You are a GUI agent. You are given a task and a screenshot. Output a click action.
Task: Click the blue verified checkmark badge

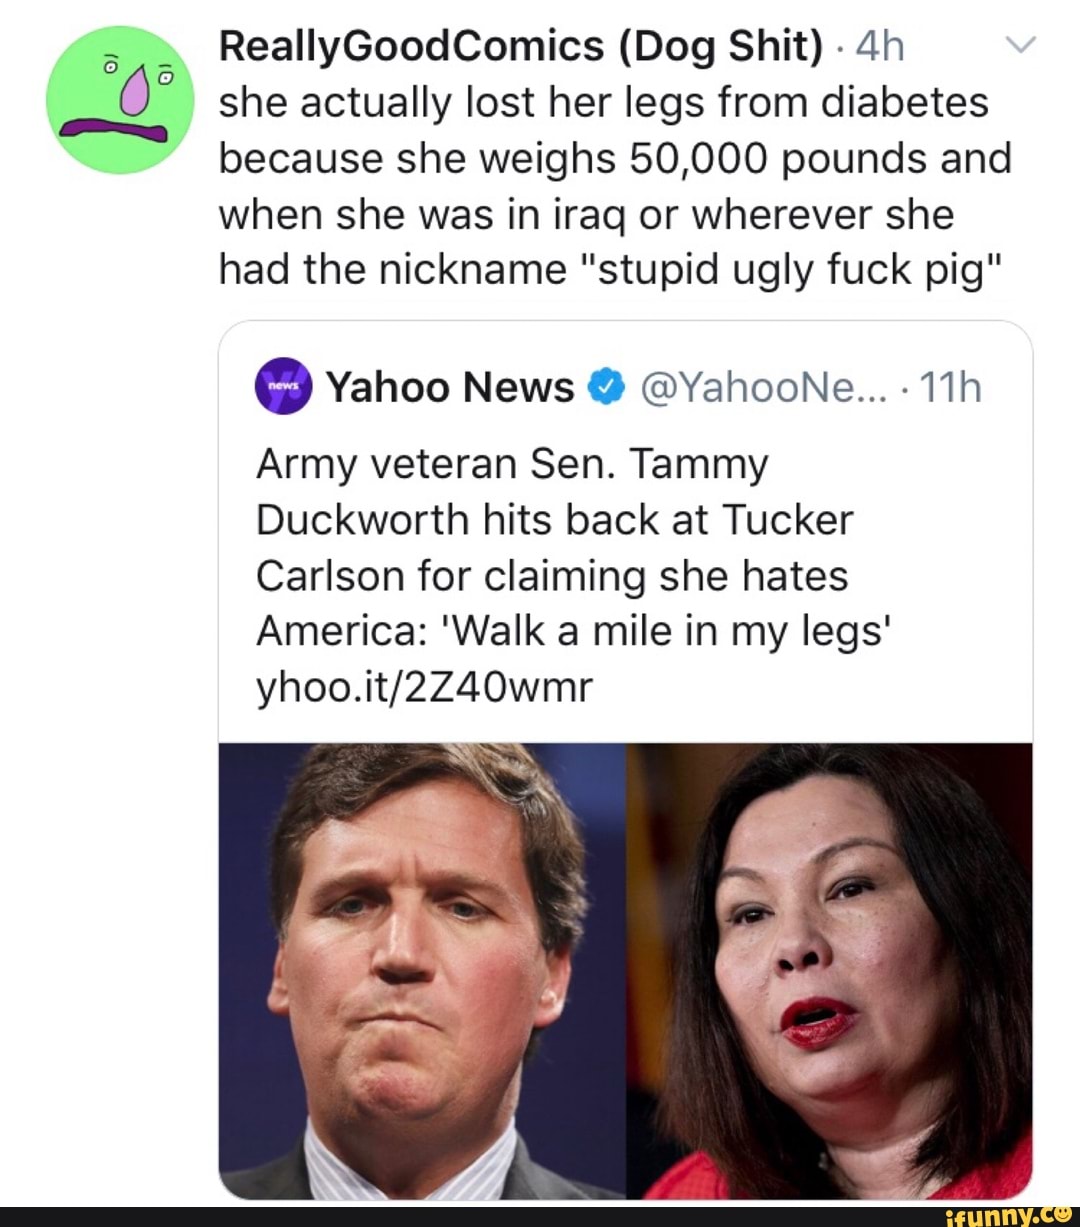tap(606, 387)
